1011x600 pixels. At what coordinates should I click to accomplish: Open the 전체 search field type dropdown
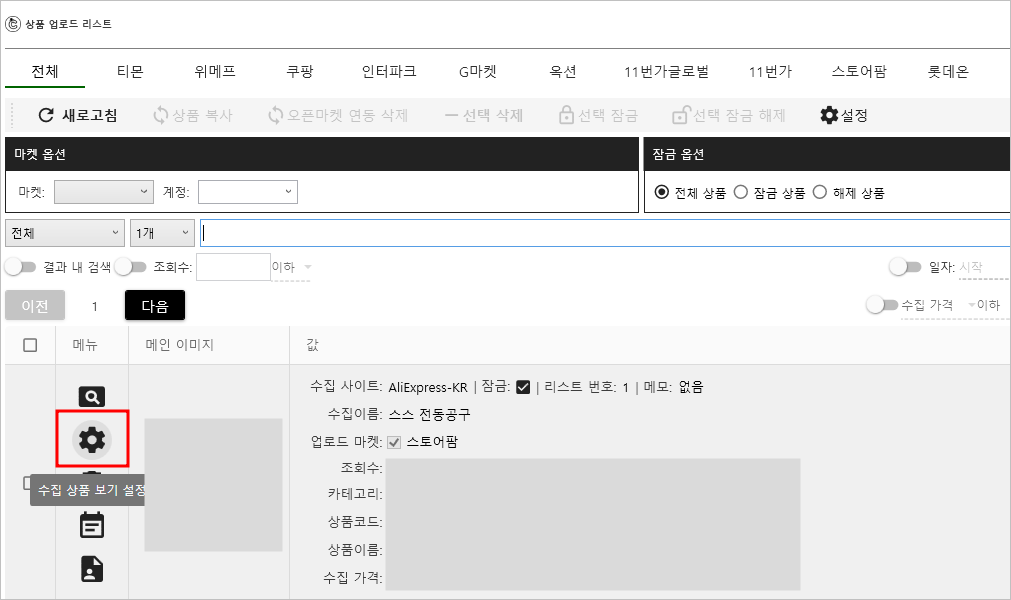pos(64,233)
